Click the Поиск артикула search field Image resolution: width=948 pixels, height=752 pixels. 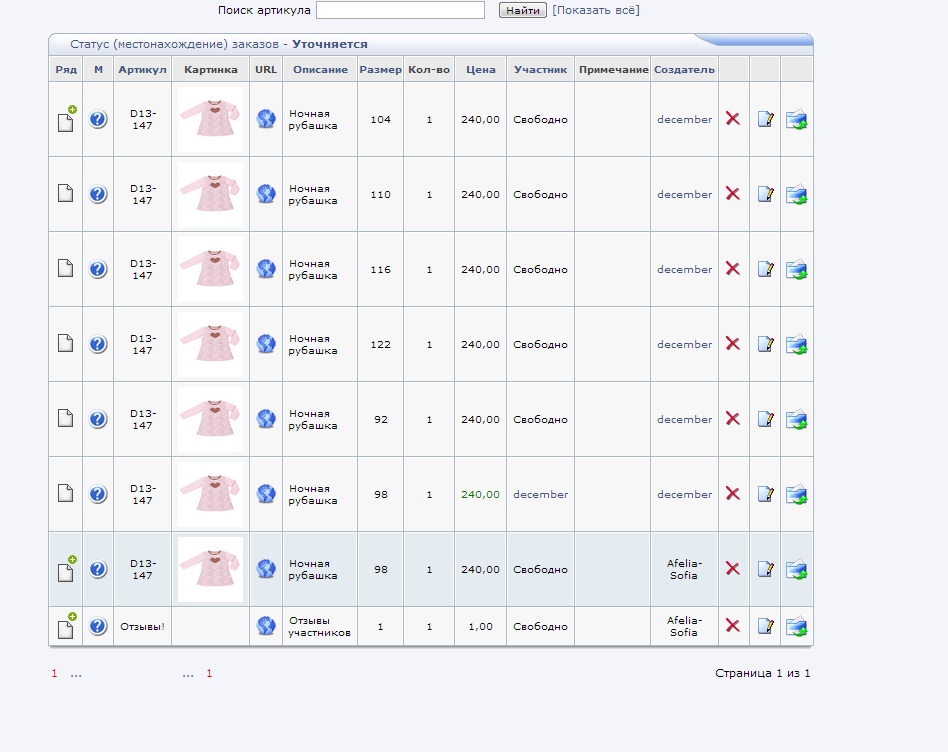point(400,10)
